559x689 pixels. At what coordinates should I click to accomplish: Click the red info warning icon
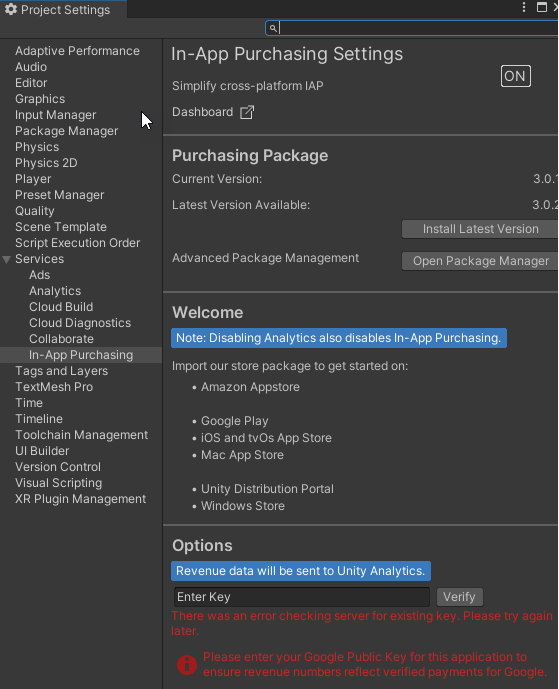187,665
